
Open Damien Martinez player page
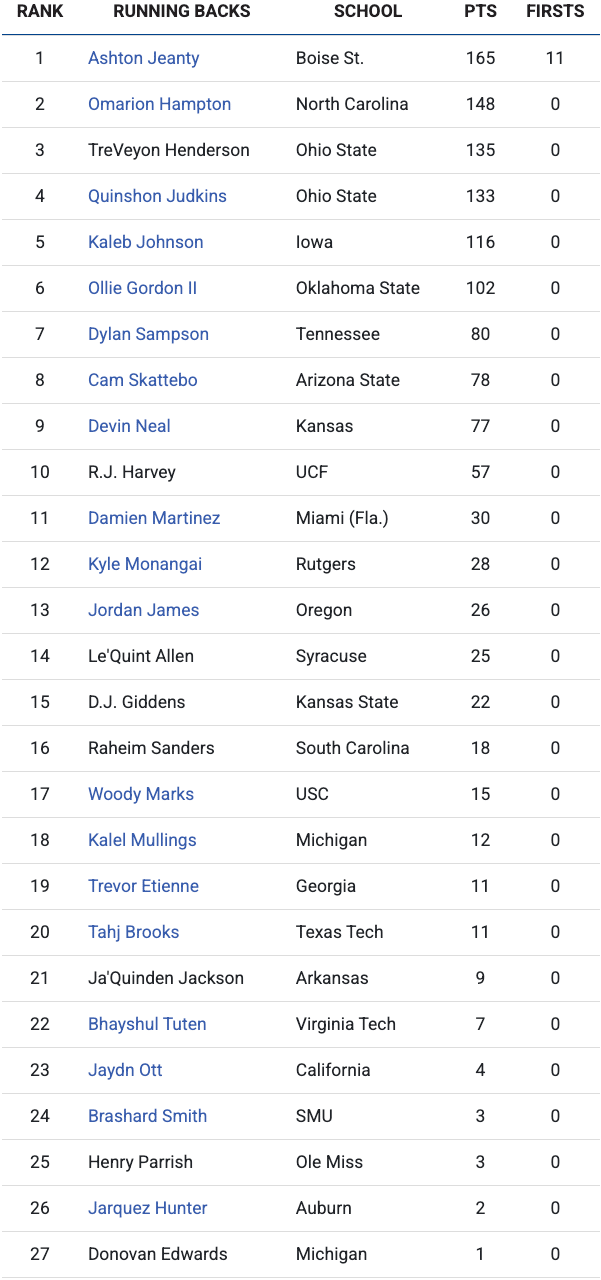(154, 518)
